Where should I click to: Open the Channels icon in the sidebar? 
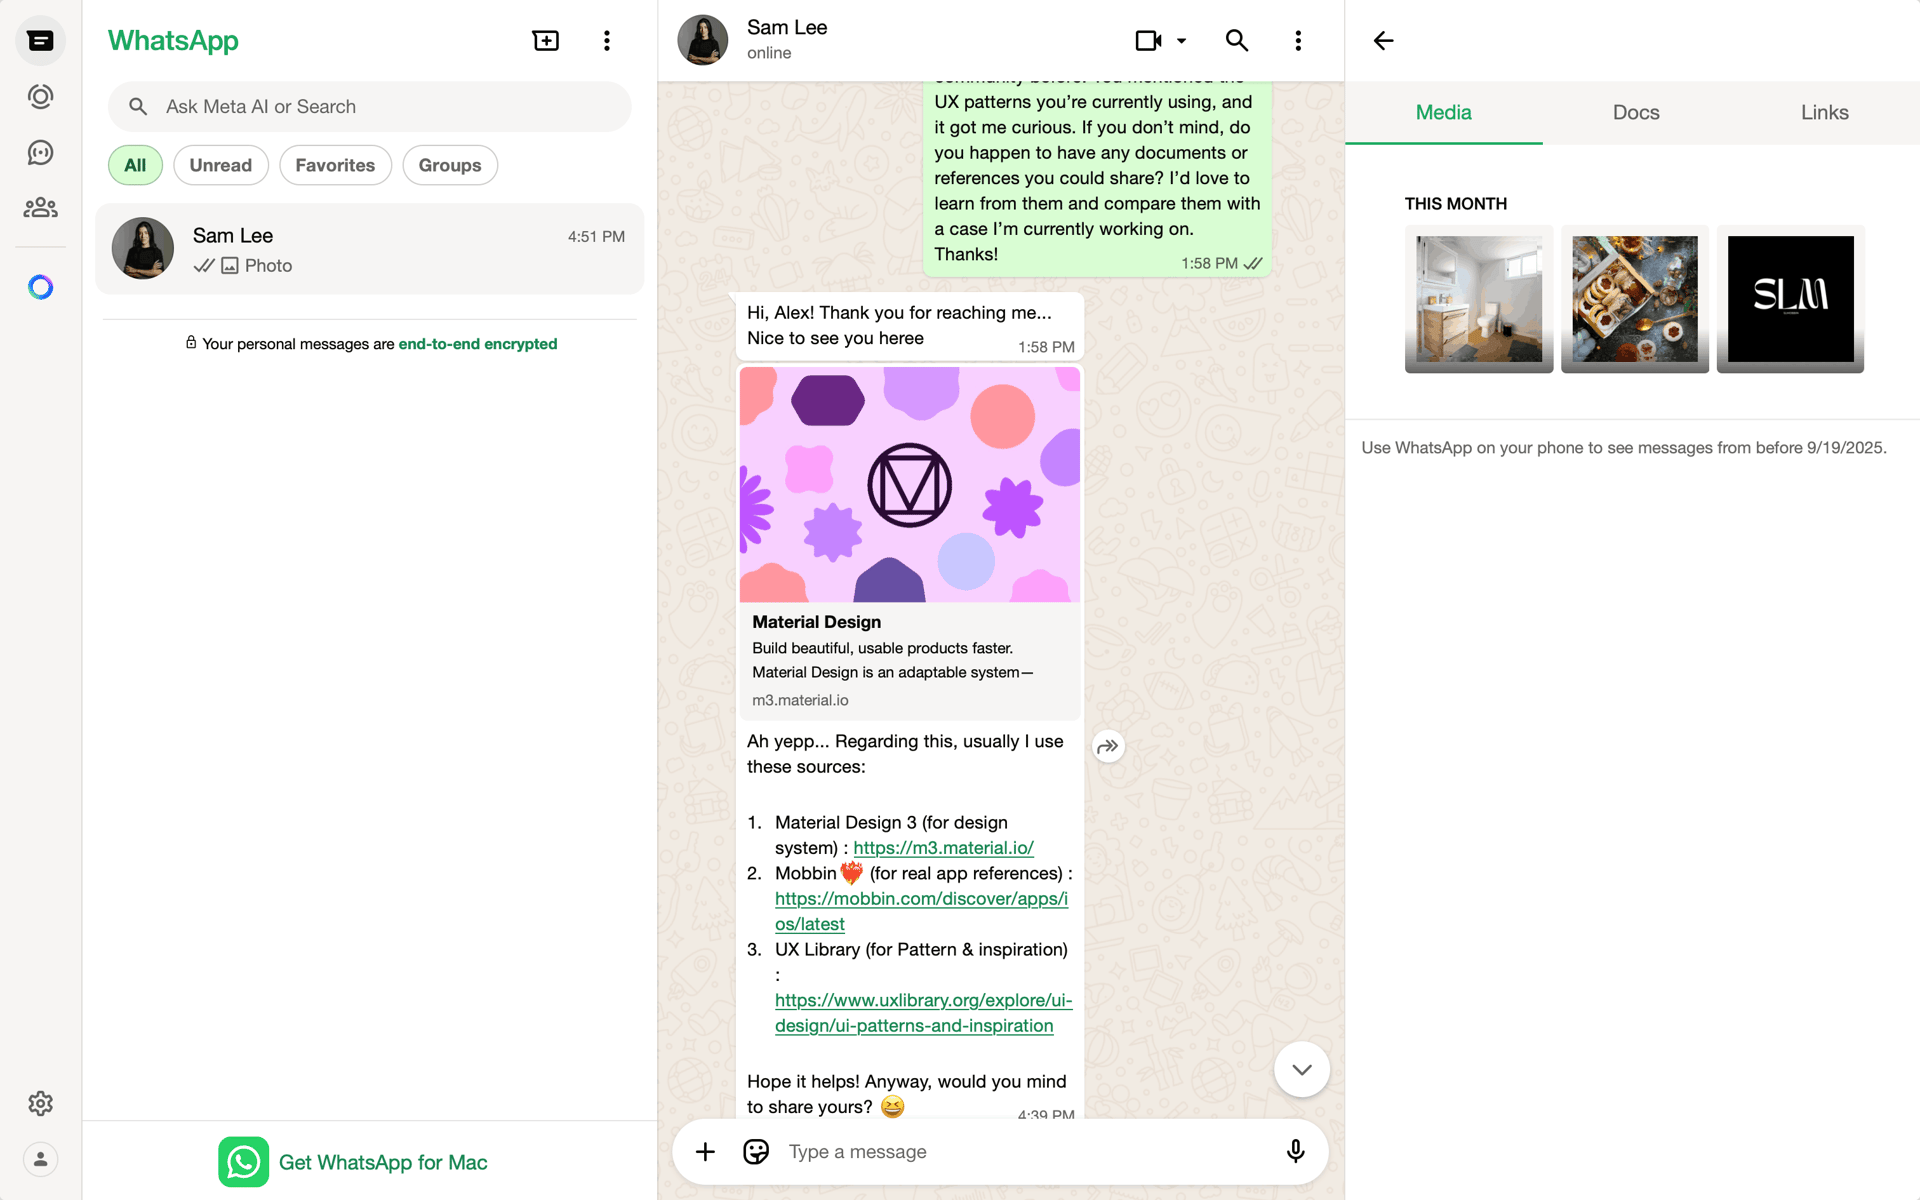pos(40,152)
